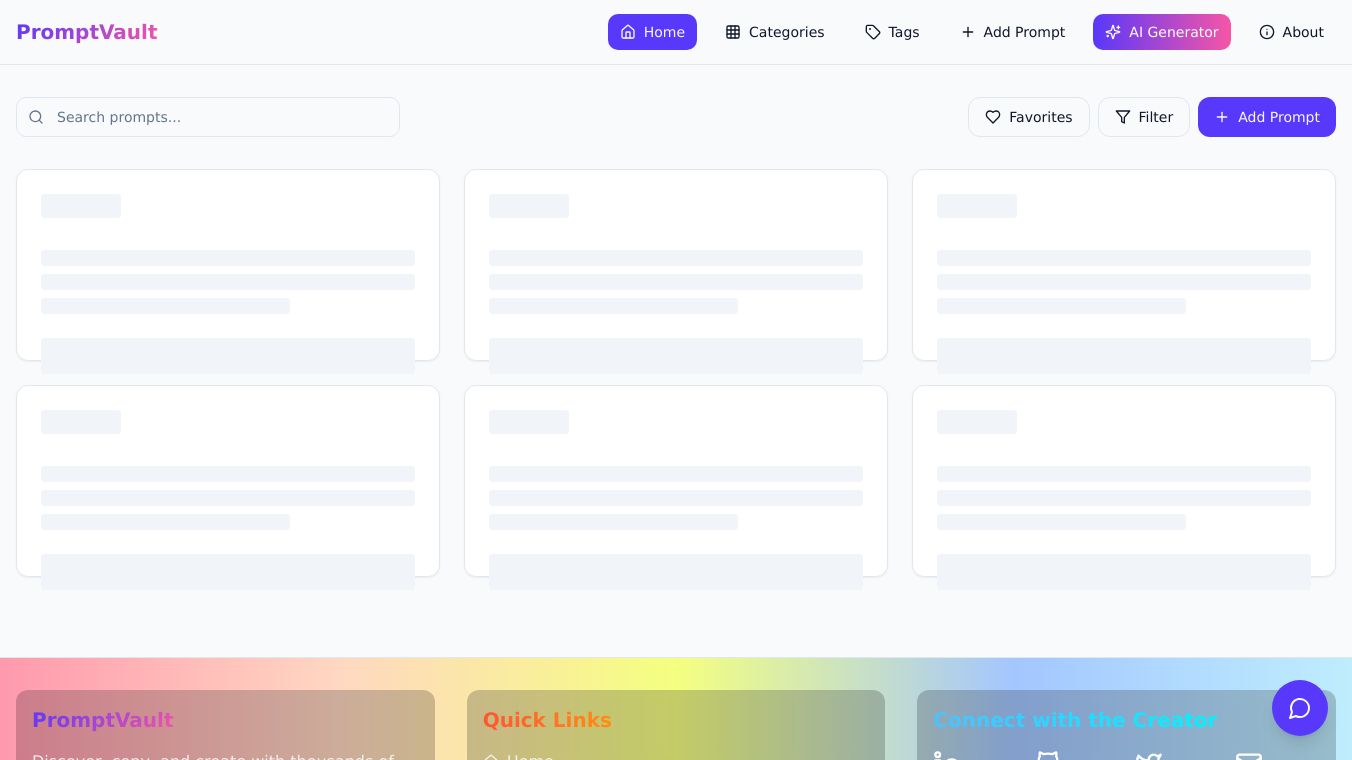The image size is (1352, 760).
Task: Open the floating chat bubble button
Action: (x=1299, y=708)
